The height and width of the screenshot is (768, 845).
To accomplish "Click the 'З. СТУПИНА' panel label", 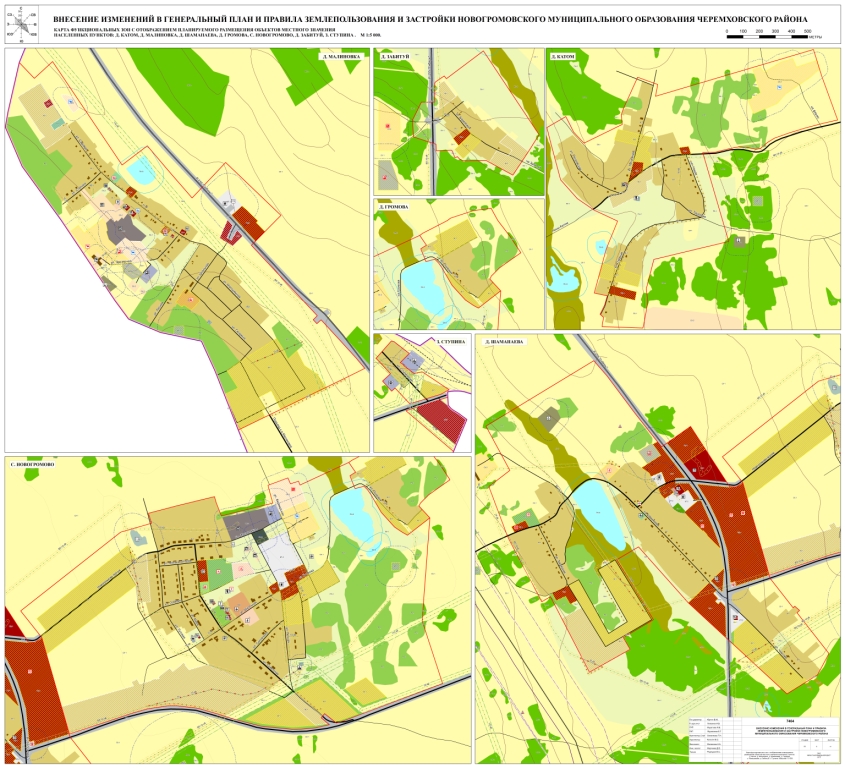I will click(452, 341).
